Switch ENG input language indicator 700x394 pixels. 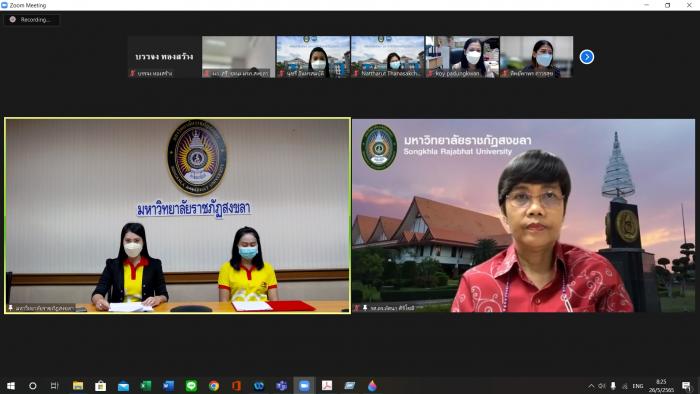tap(638, 386)
